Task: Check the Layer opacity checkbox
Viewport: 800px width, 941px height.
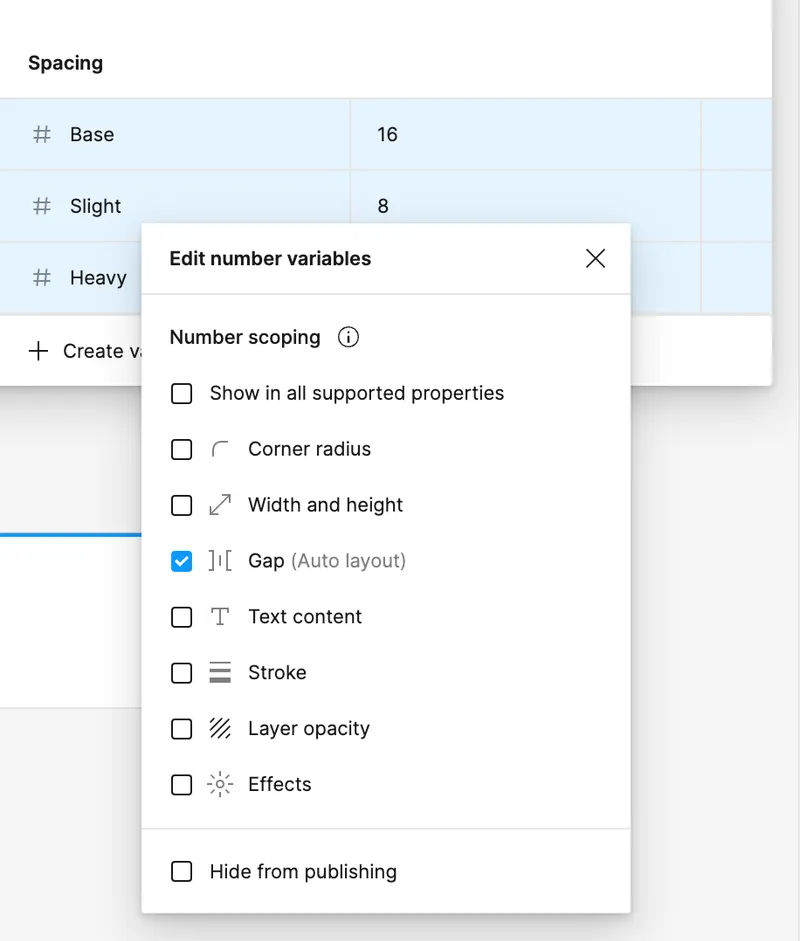Action: 181,729
